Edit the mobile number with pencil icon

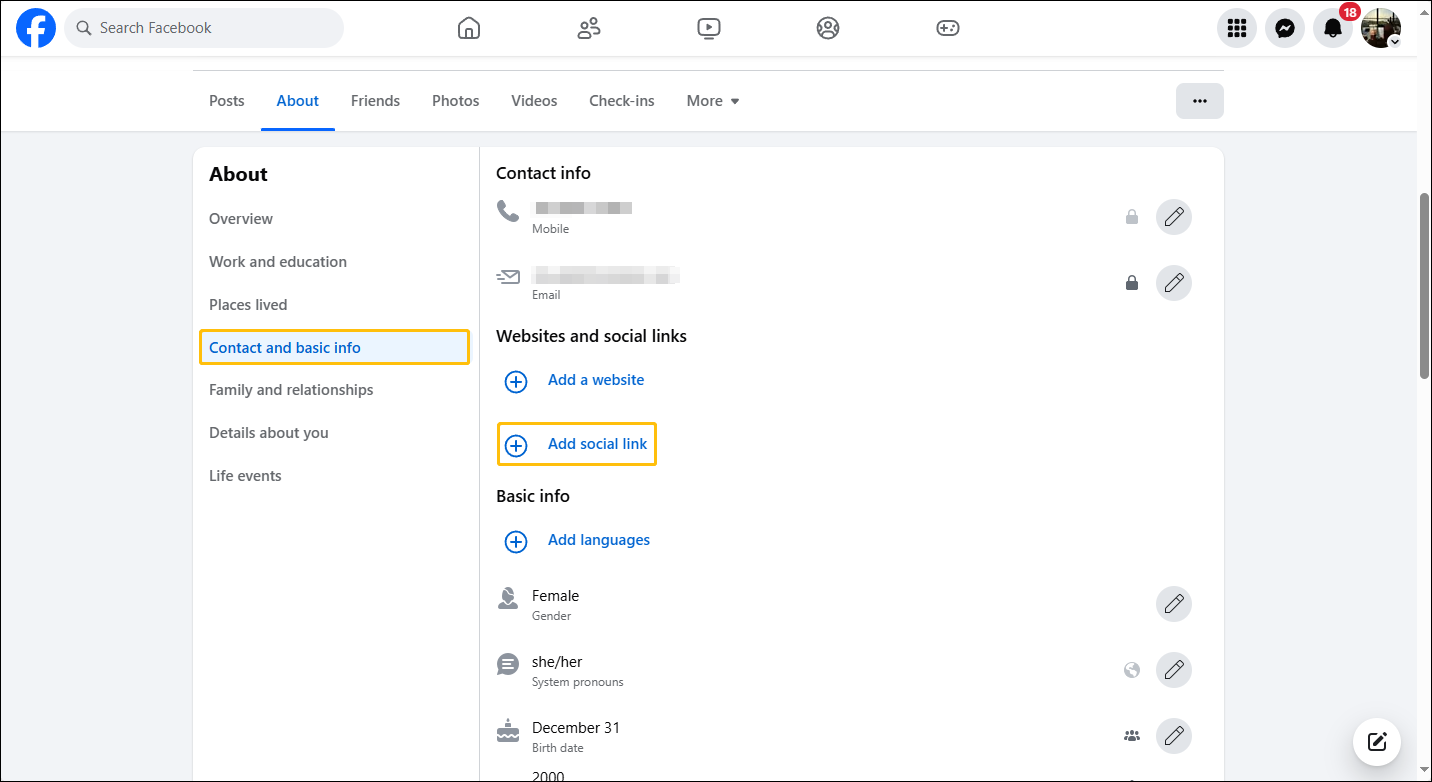pyautogui.click(x=1173, y=217)
